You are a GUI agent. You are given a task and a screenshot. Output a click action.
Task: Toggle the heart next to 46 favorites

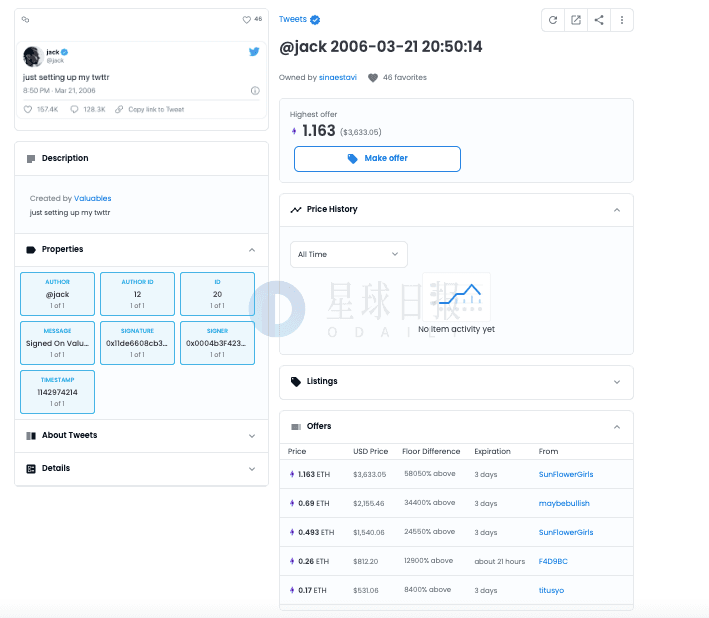(373, 78)
